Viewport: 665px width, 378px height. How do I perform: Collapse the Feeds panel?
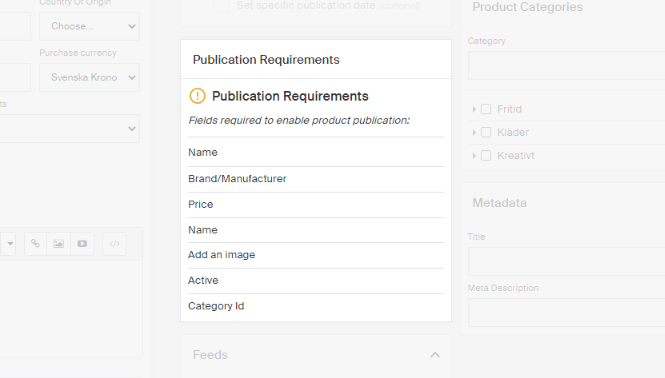[x=435, y=355]
